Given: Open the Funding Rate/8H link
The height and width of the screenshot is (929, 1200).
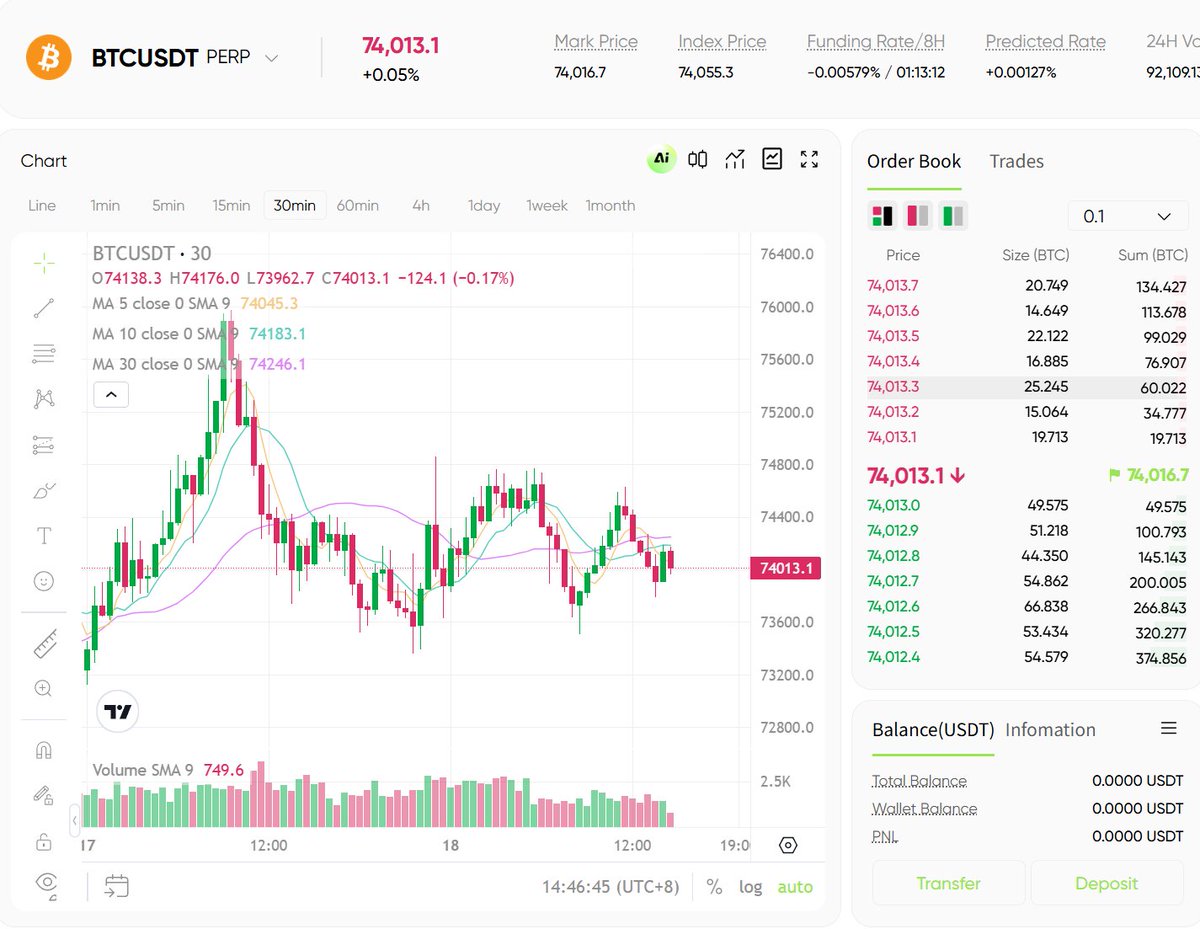Looking at the screenshot, I should click(875, 41).
